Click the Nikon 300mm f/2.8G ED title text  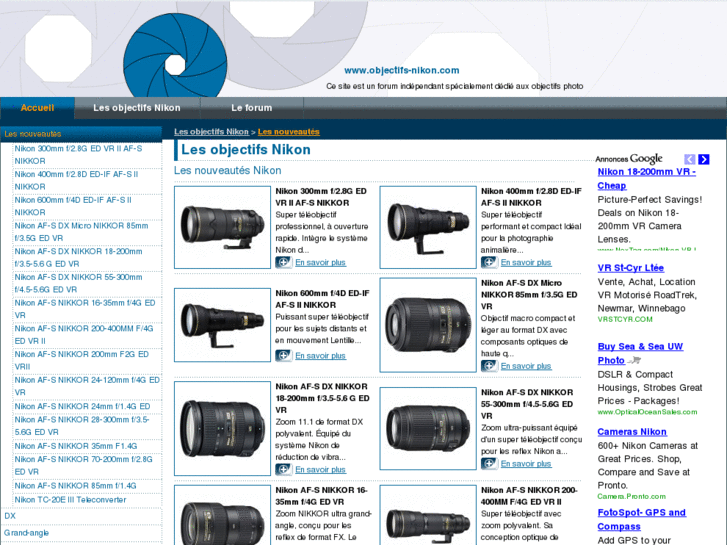321,197
